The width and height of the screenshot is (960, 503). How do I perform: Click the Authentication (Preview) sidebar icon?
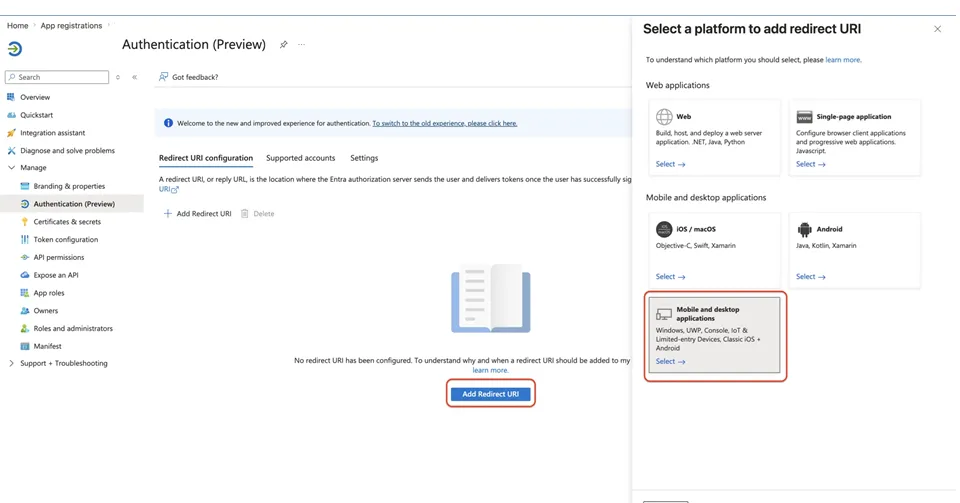(x=24, y=204)
